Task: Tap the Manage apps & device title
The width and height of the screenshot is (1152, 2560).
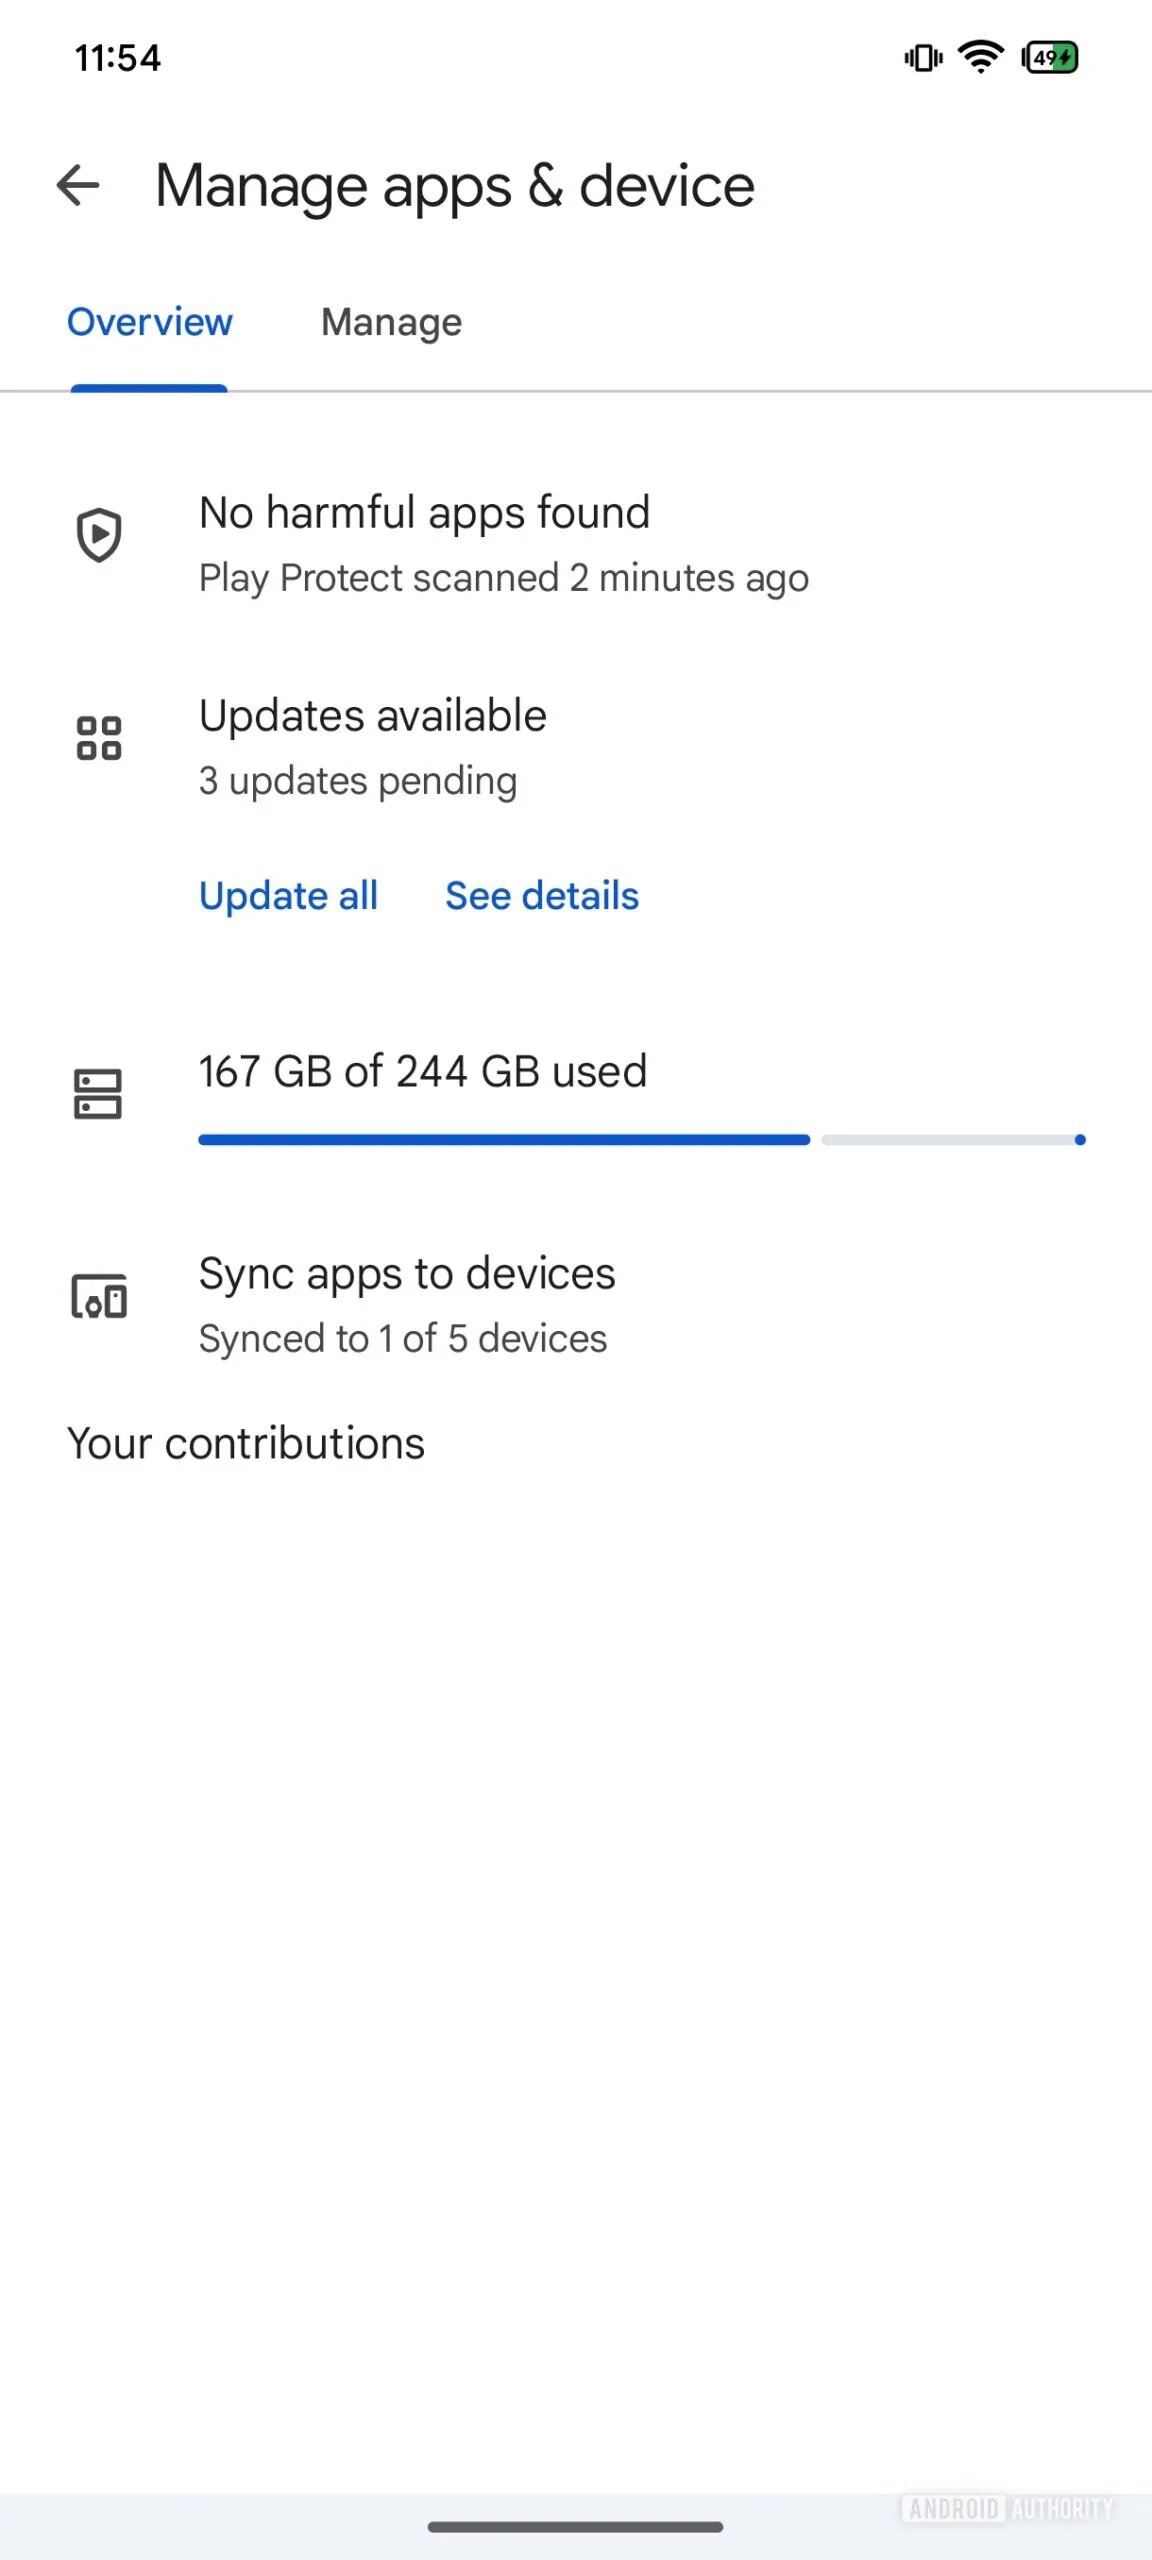Action: pos(455,186)
